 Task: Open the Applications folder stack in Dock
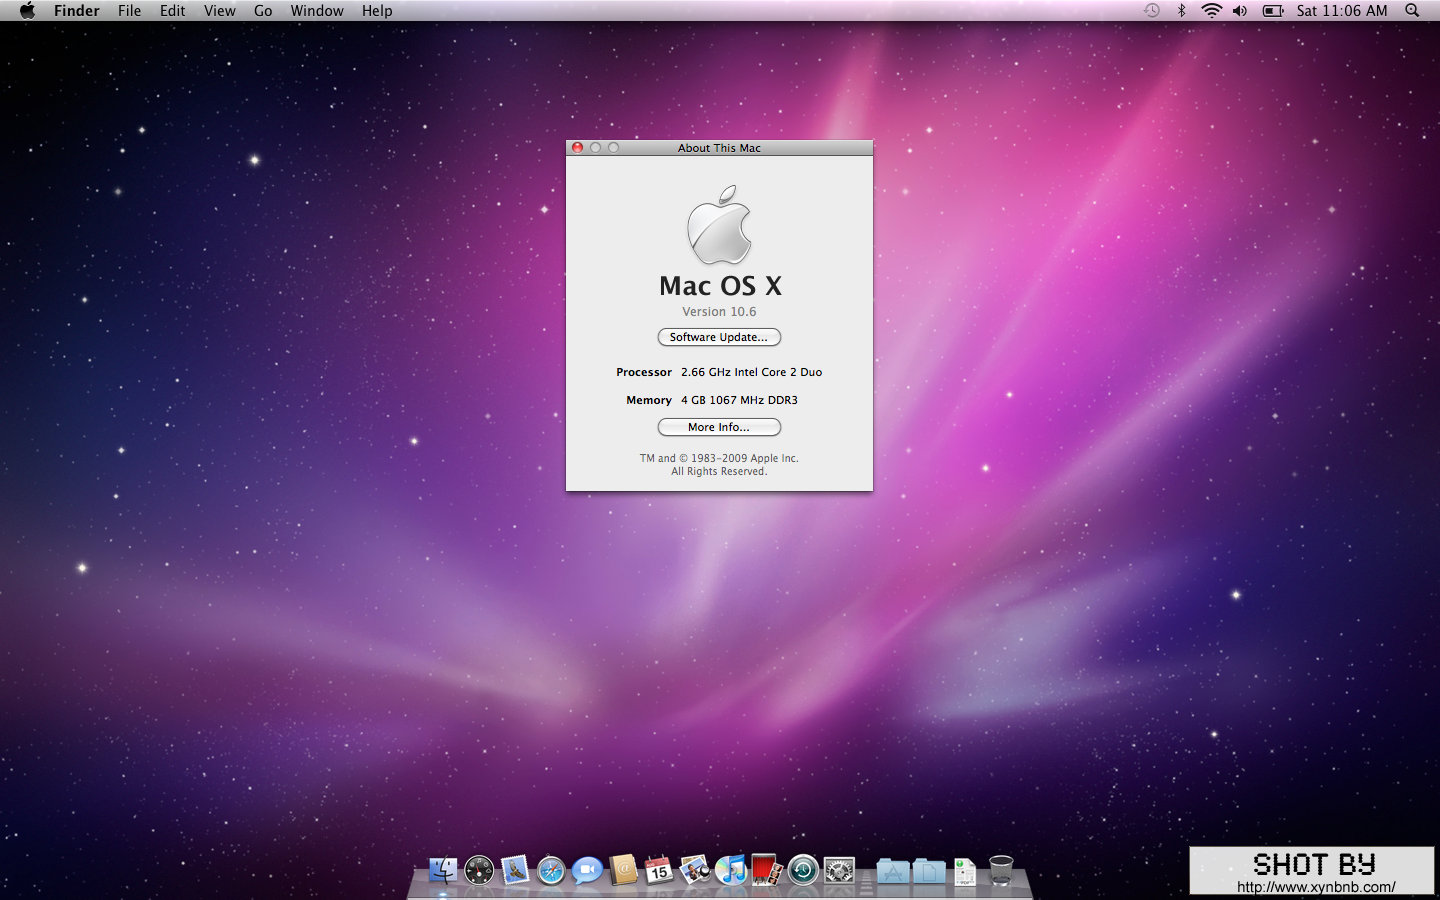[893, 871]
